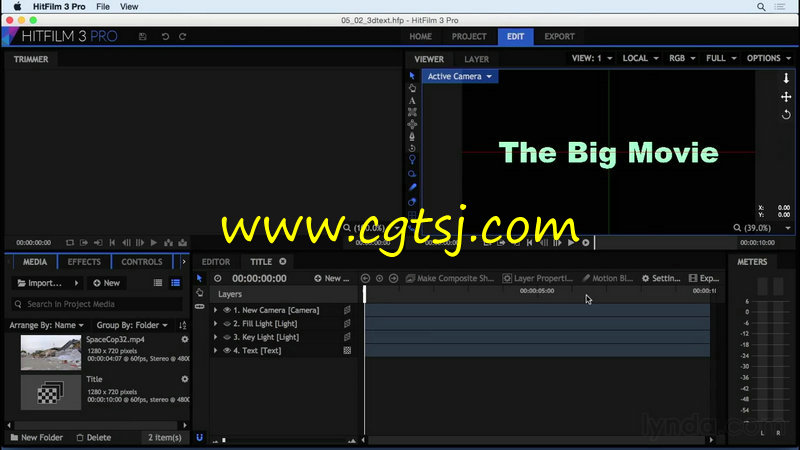The width and height of the screenshot is (800, 450).
Task: Click the Undo icon in header
Action: click(x=165, y=37)
